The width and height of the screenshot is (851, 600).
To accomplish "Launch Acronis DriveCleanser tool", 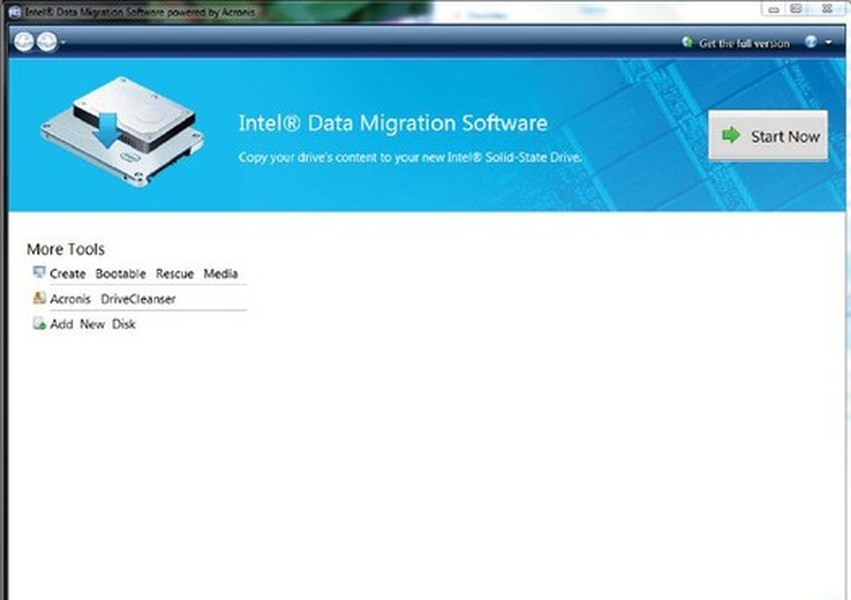I will point(113,299).
